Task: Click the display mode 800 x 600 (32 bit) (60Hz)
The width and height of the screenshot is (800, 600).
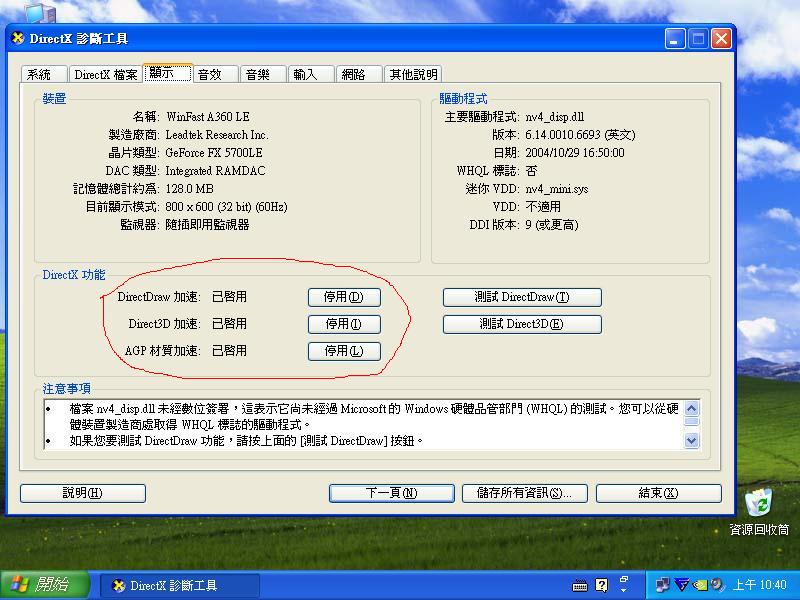Action: (x=226, y=207)
